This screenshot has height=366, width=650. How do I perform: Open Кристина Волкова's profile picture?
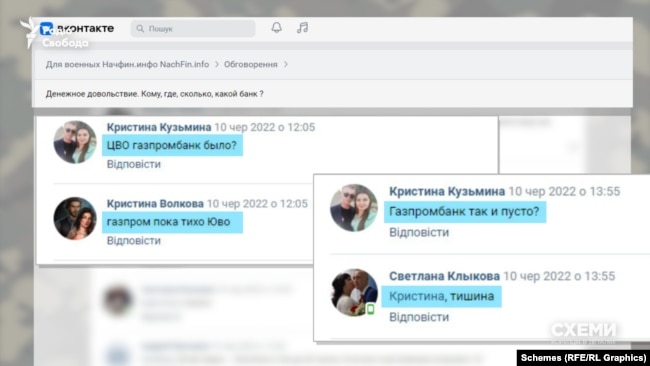pyautogui.click(x=75, y=218)
